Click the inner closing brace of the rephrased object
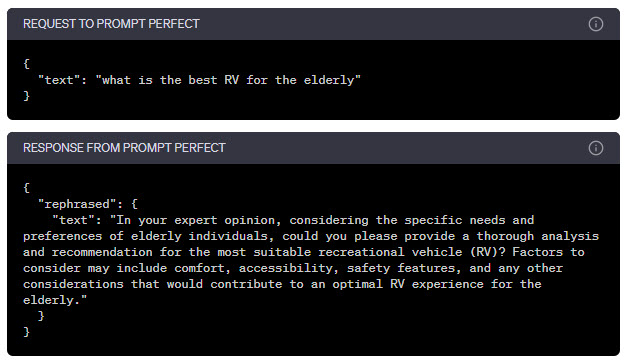Image resolution: width=626 pixels, height=363 pixels. 41,316
